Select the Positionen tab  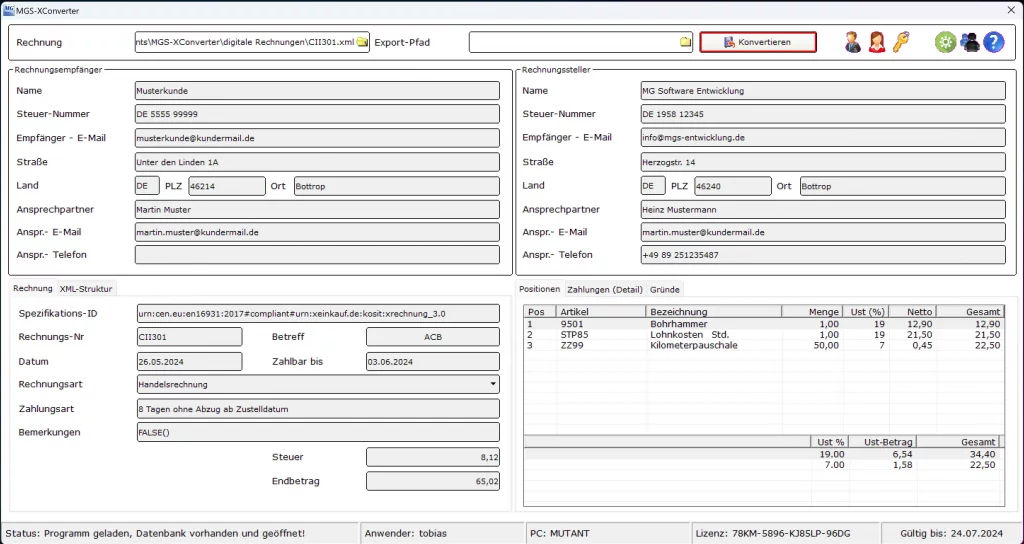click(x=541, y=289)
